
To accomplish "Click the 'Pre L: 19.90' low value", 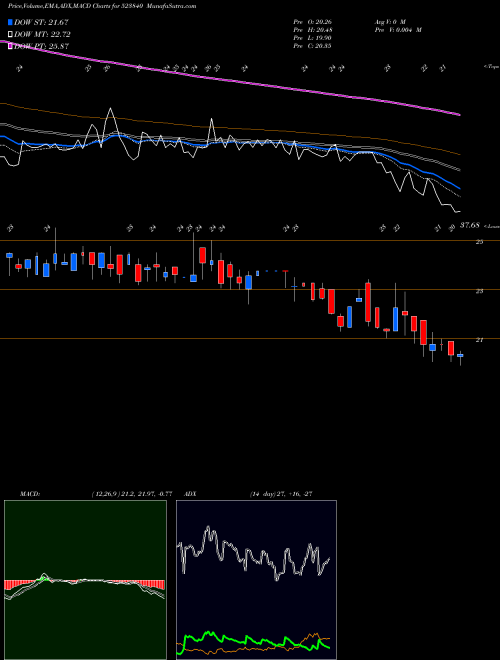I will [312, 38].
